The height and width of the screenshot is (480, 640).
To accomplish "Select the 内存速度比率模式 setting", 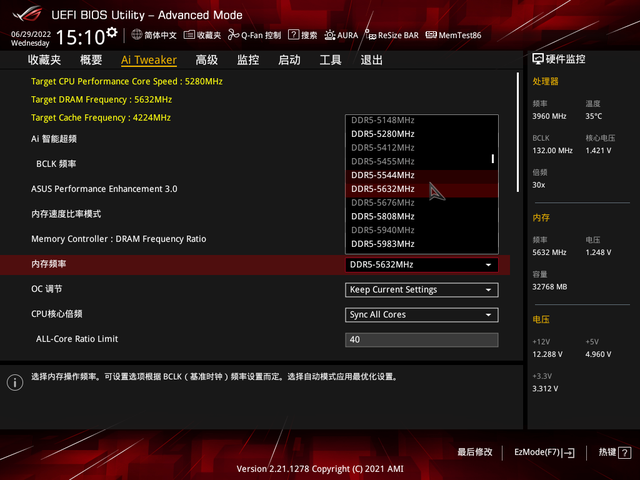I will [x=66, y=214].
